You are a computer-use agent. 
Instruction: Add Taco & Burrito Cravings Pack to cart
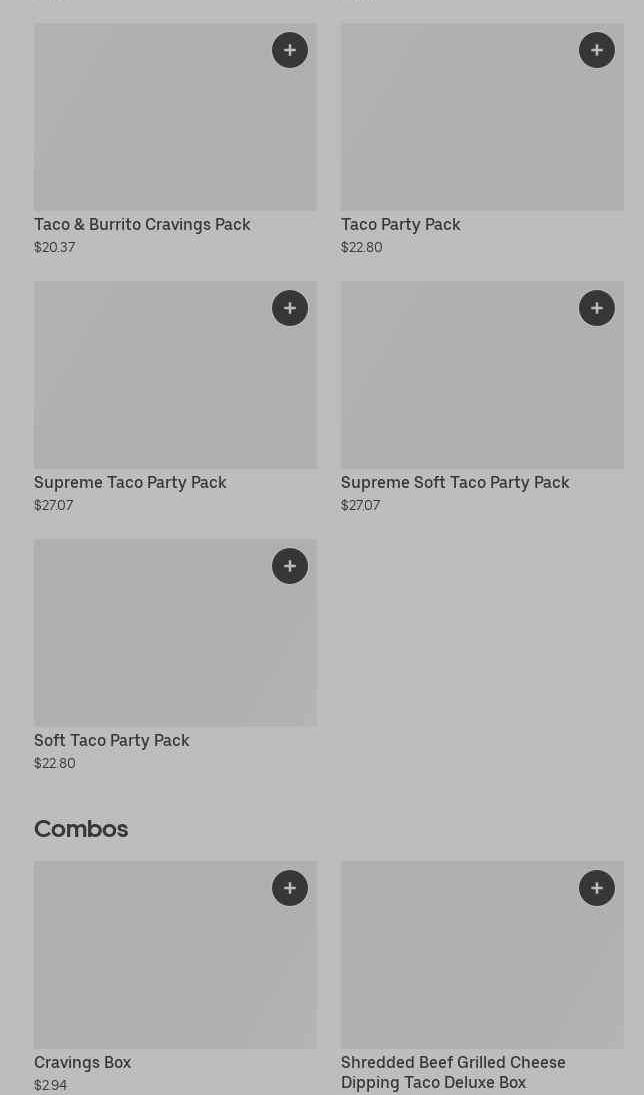(x=290, y=50)
